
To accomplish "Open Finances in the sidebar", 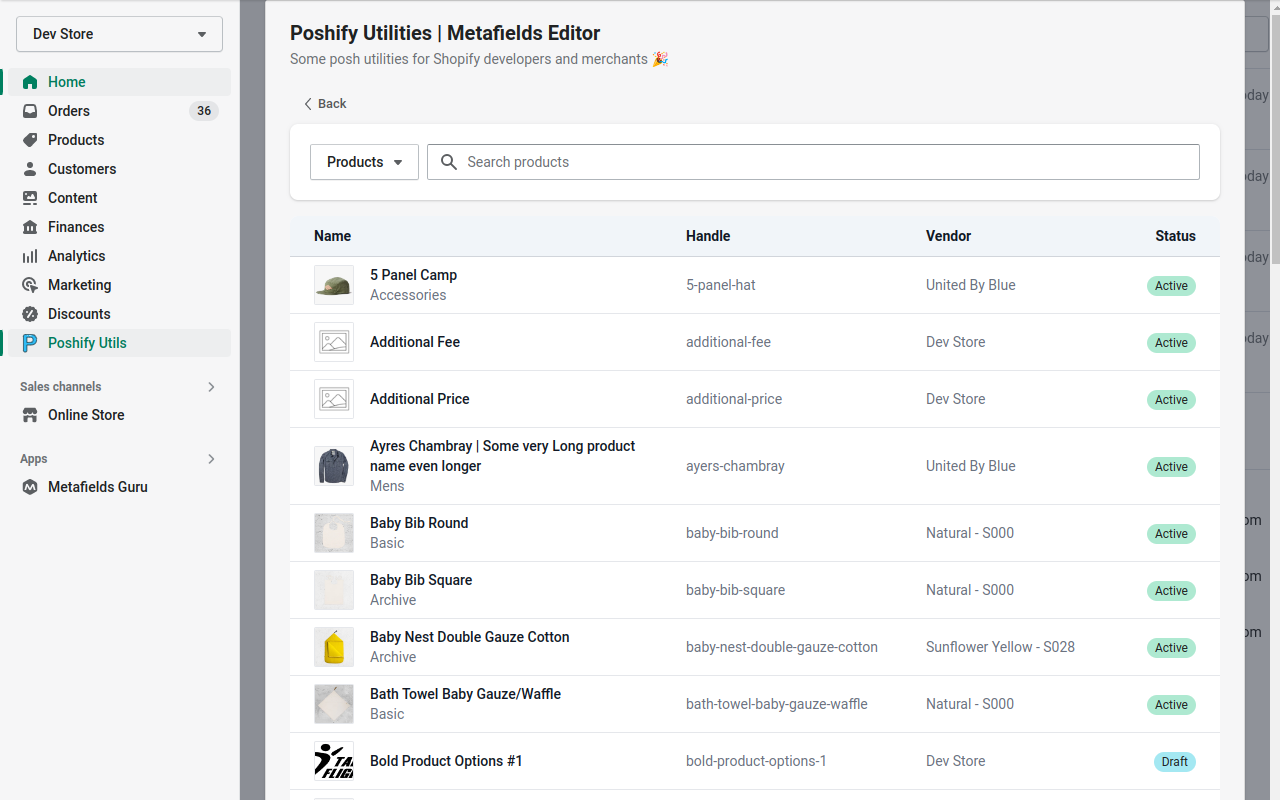I will pyautogui.click(x=118, y=227).
